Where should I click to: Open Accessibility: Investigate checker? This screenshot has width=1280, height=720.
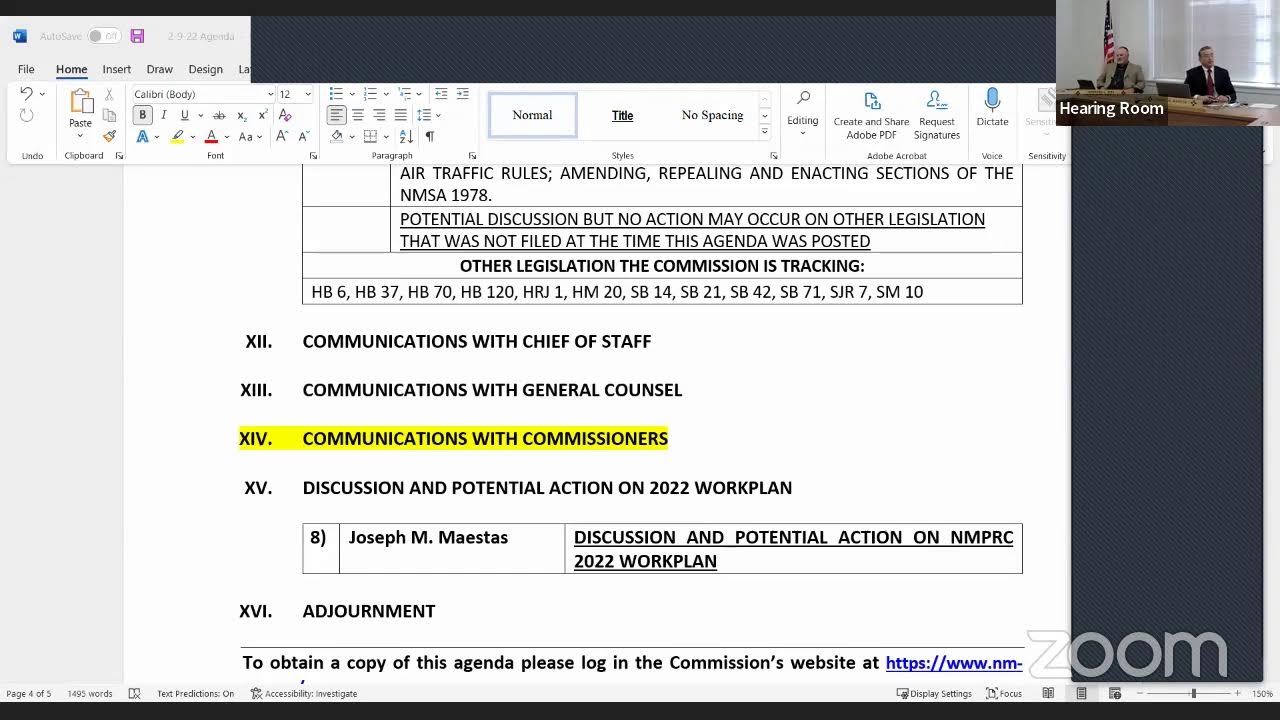(304, 694)
